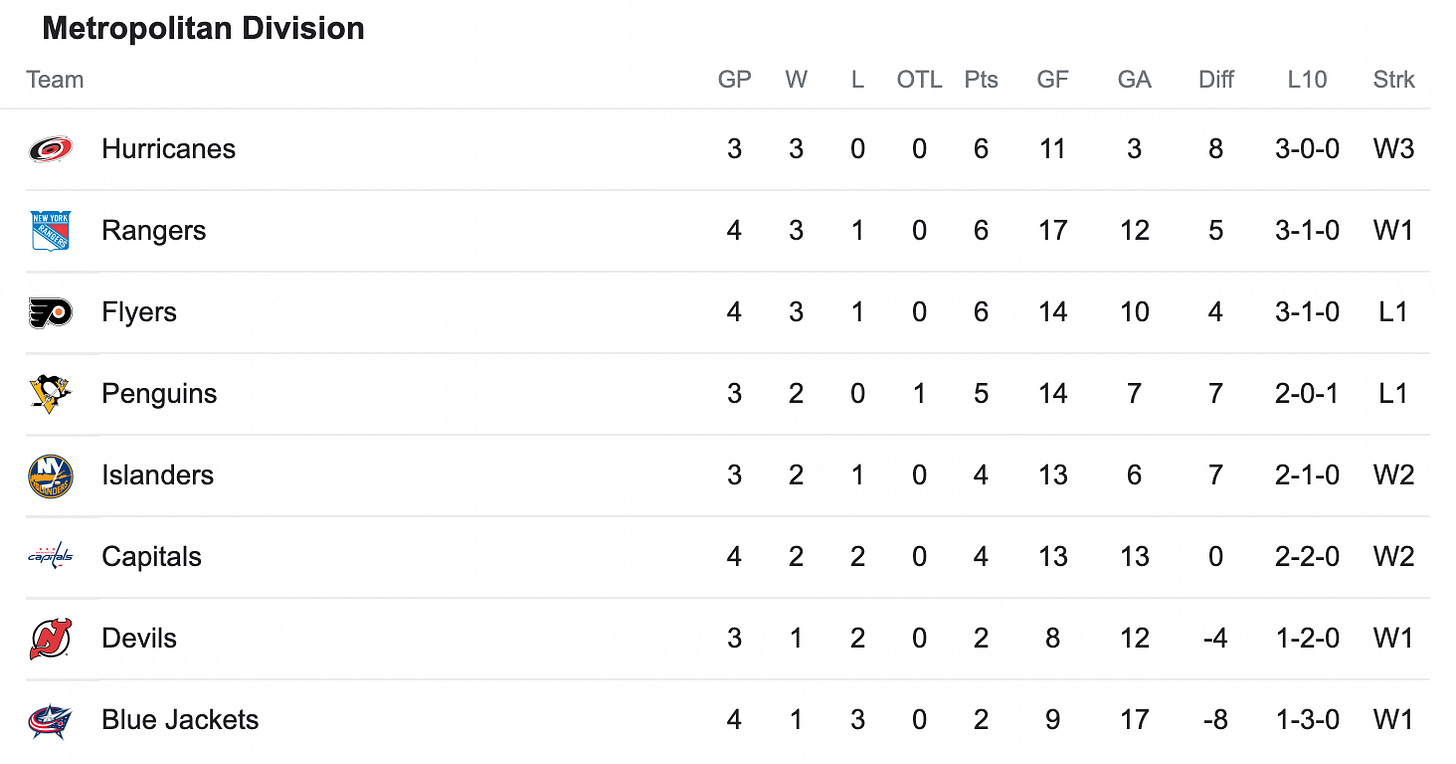
Task: Click the Pts column header
Action: click(x=981, y=80)
